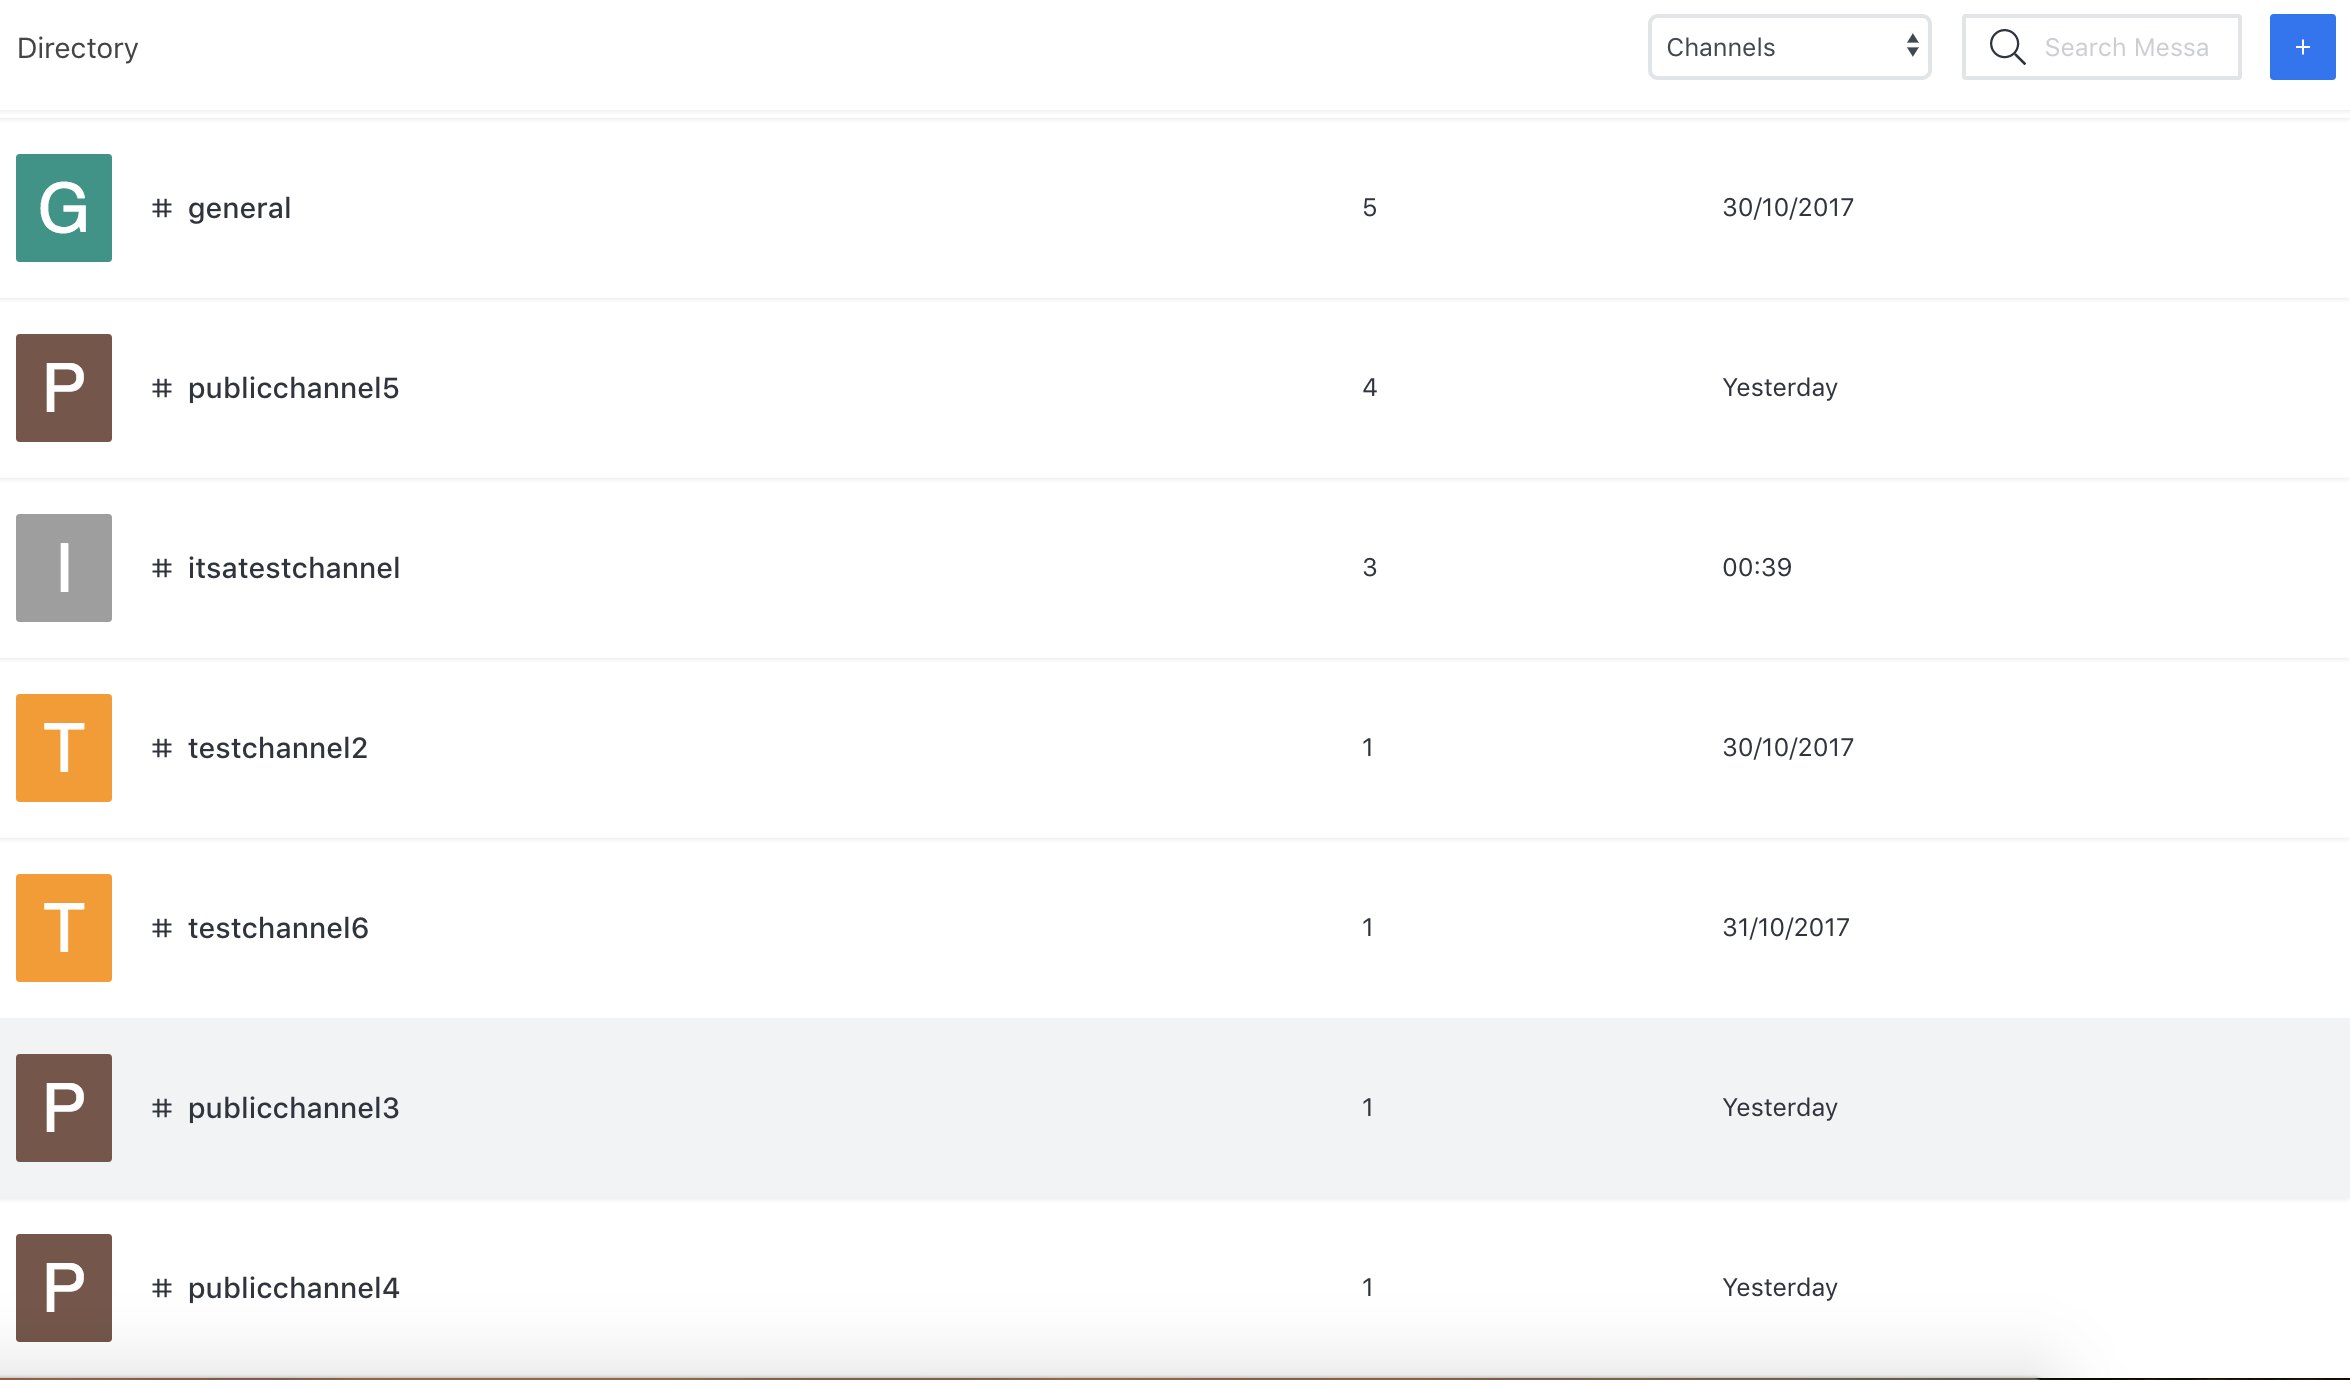Click the magnifying glass search icon
Screen dimensions: 2350x1380
[x=2006, y=47]
